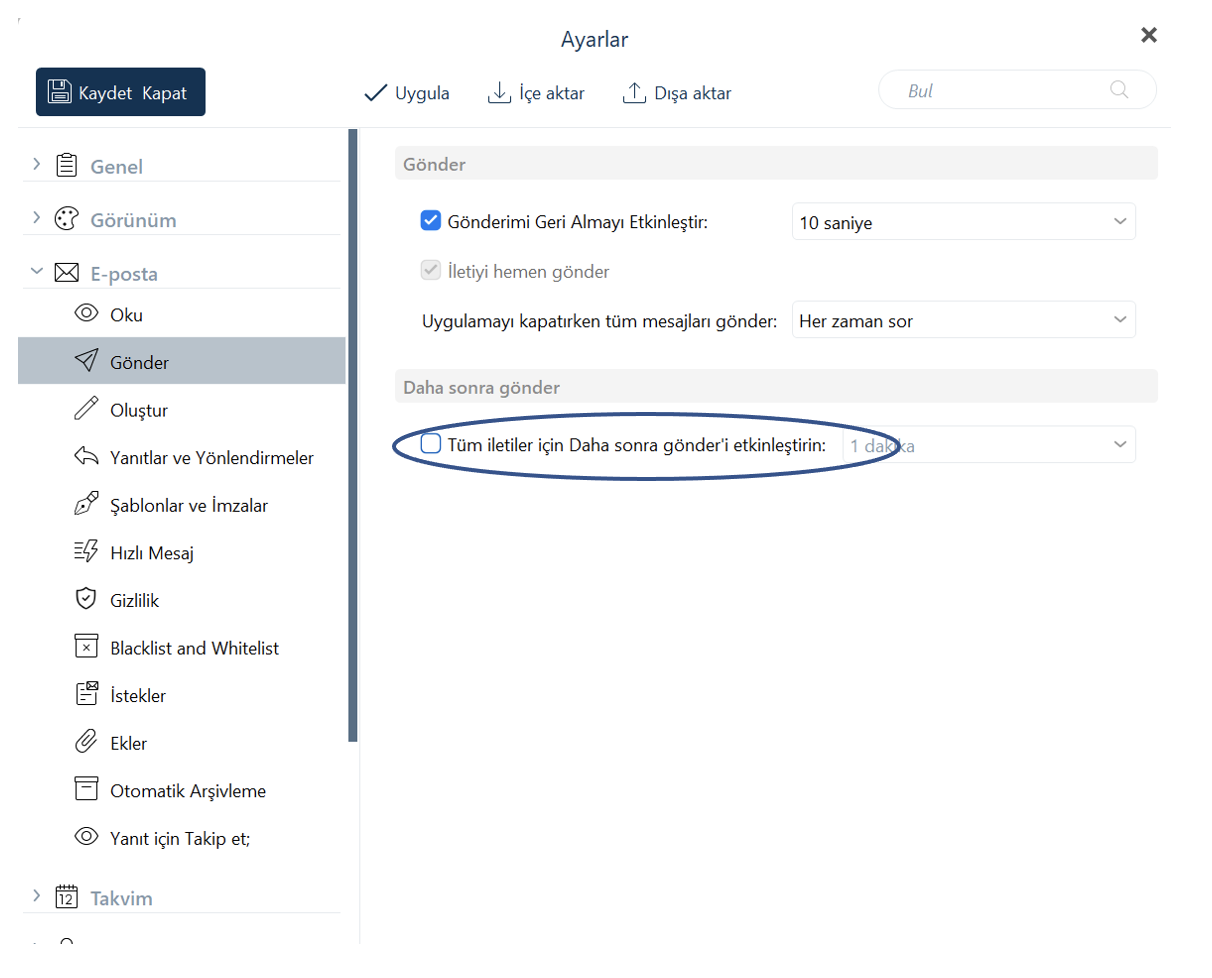Screen dimensions: 1212x978
Task: Expand the Genel section chevron
Action: click(x=36, y=164)
